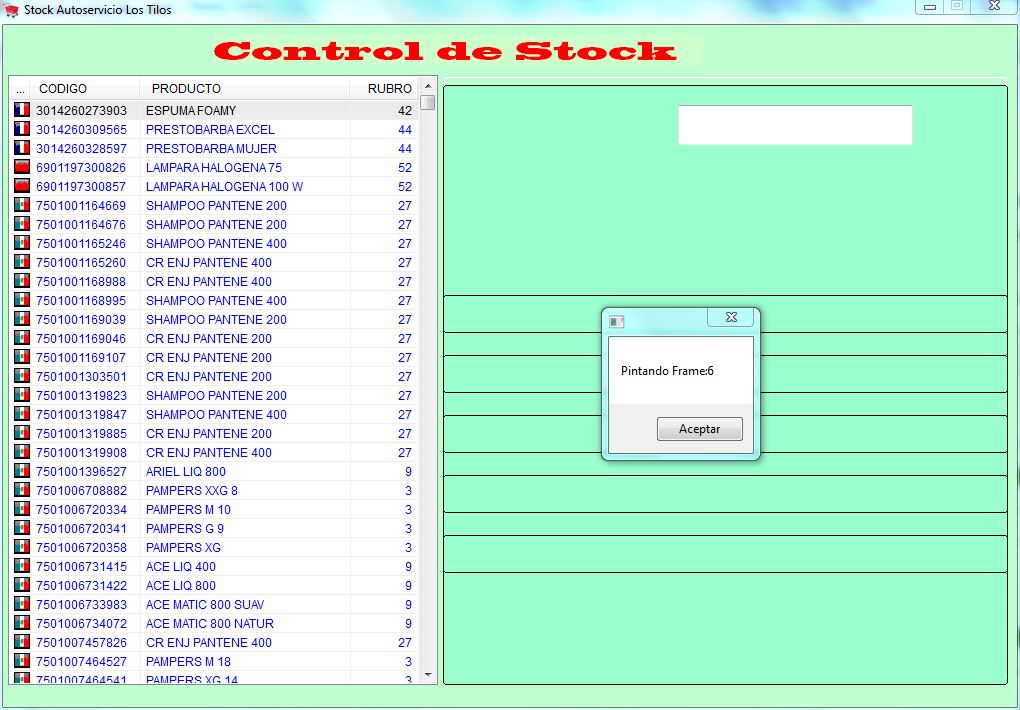Click the flag icon beside ACE MATIC 800 SUAV

(21, 604)
